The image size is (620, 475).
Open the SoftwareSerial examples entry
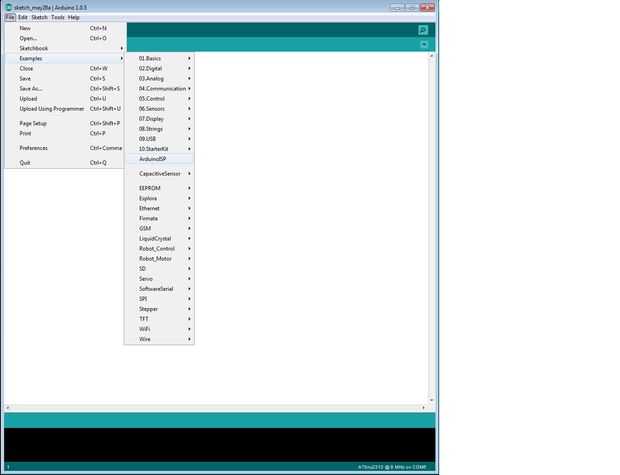click(159, 289)
